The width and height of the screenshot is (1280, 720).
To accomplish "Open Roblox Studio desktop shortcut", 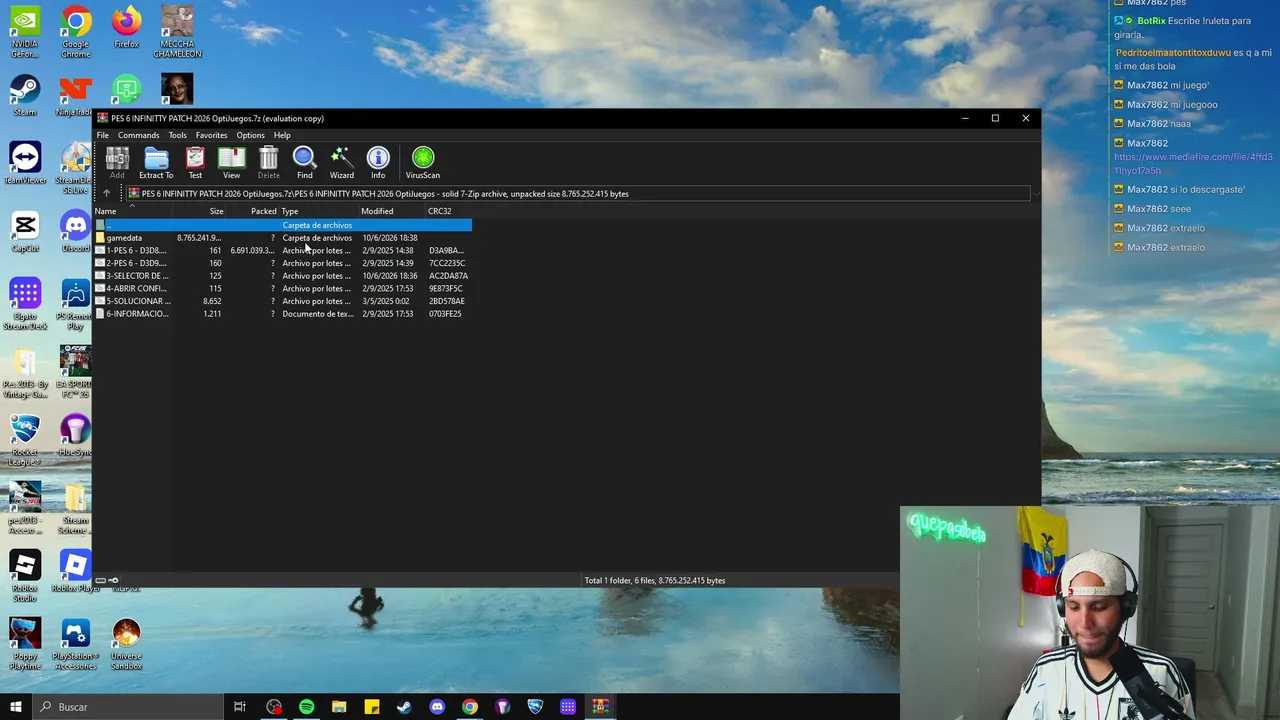I will [25, 576].
